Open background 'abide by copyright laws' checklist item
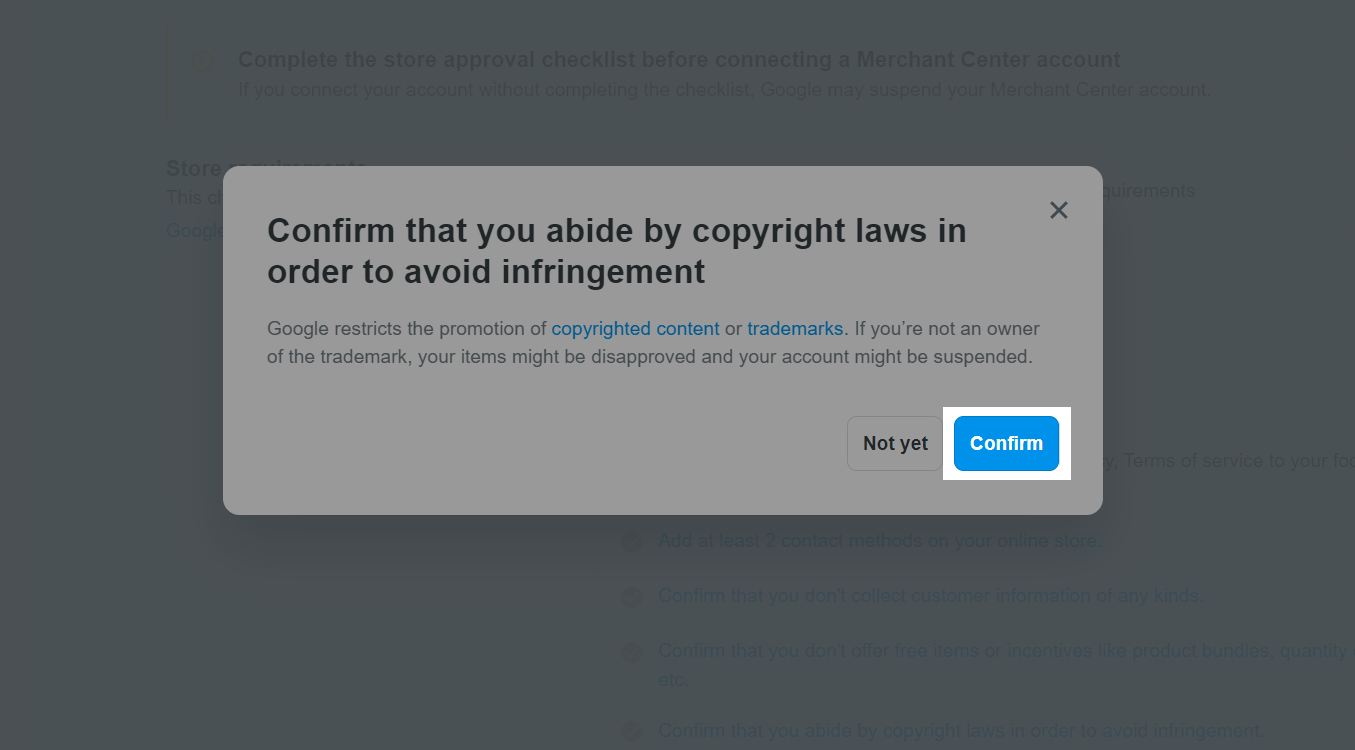 pos(960,730)
